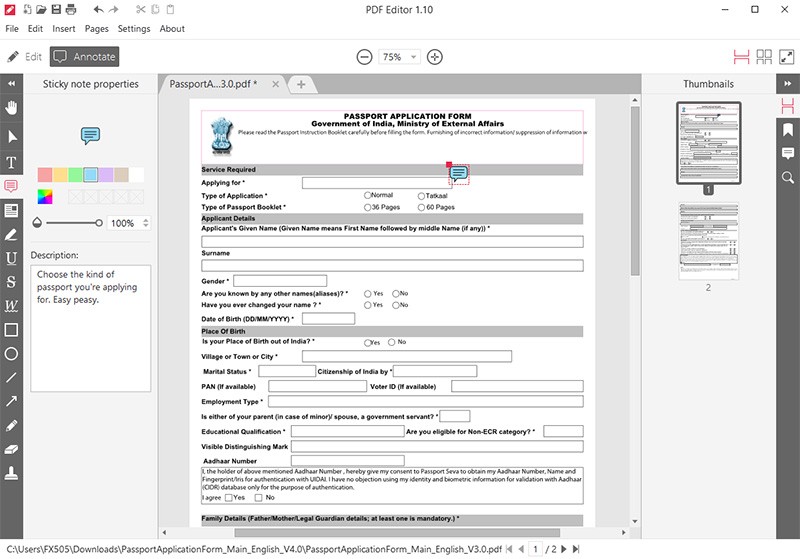Enter full screen view
This screenshot has width=800, height=559.
(x=787, y=57)
